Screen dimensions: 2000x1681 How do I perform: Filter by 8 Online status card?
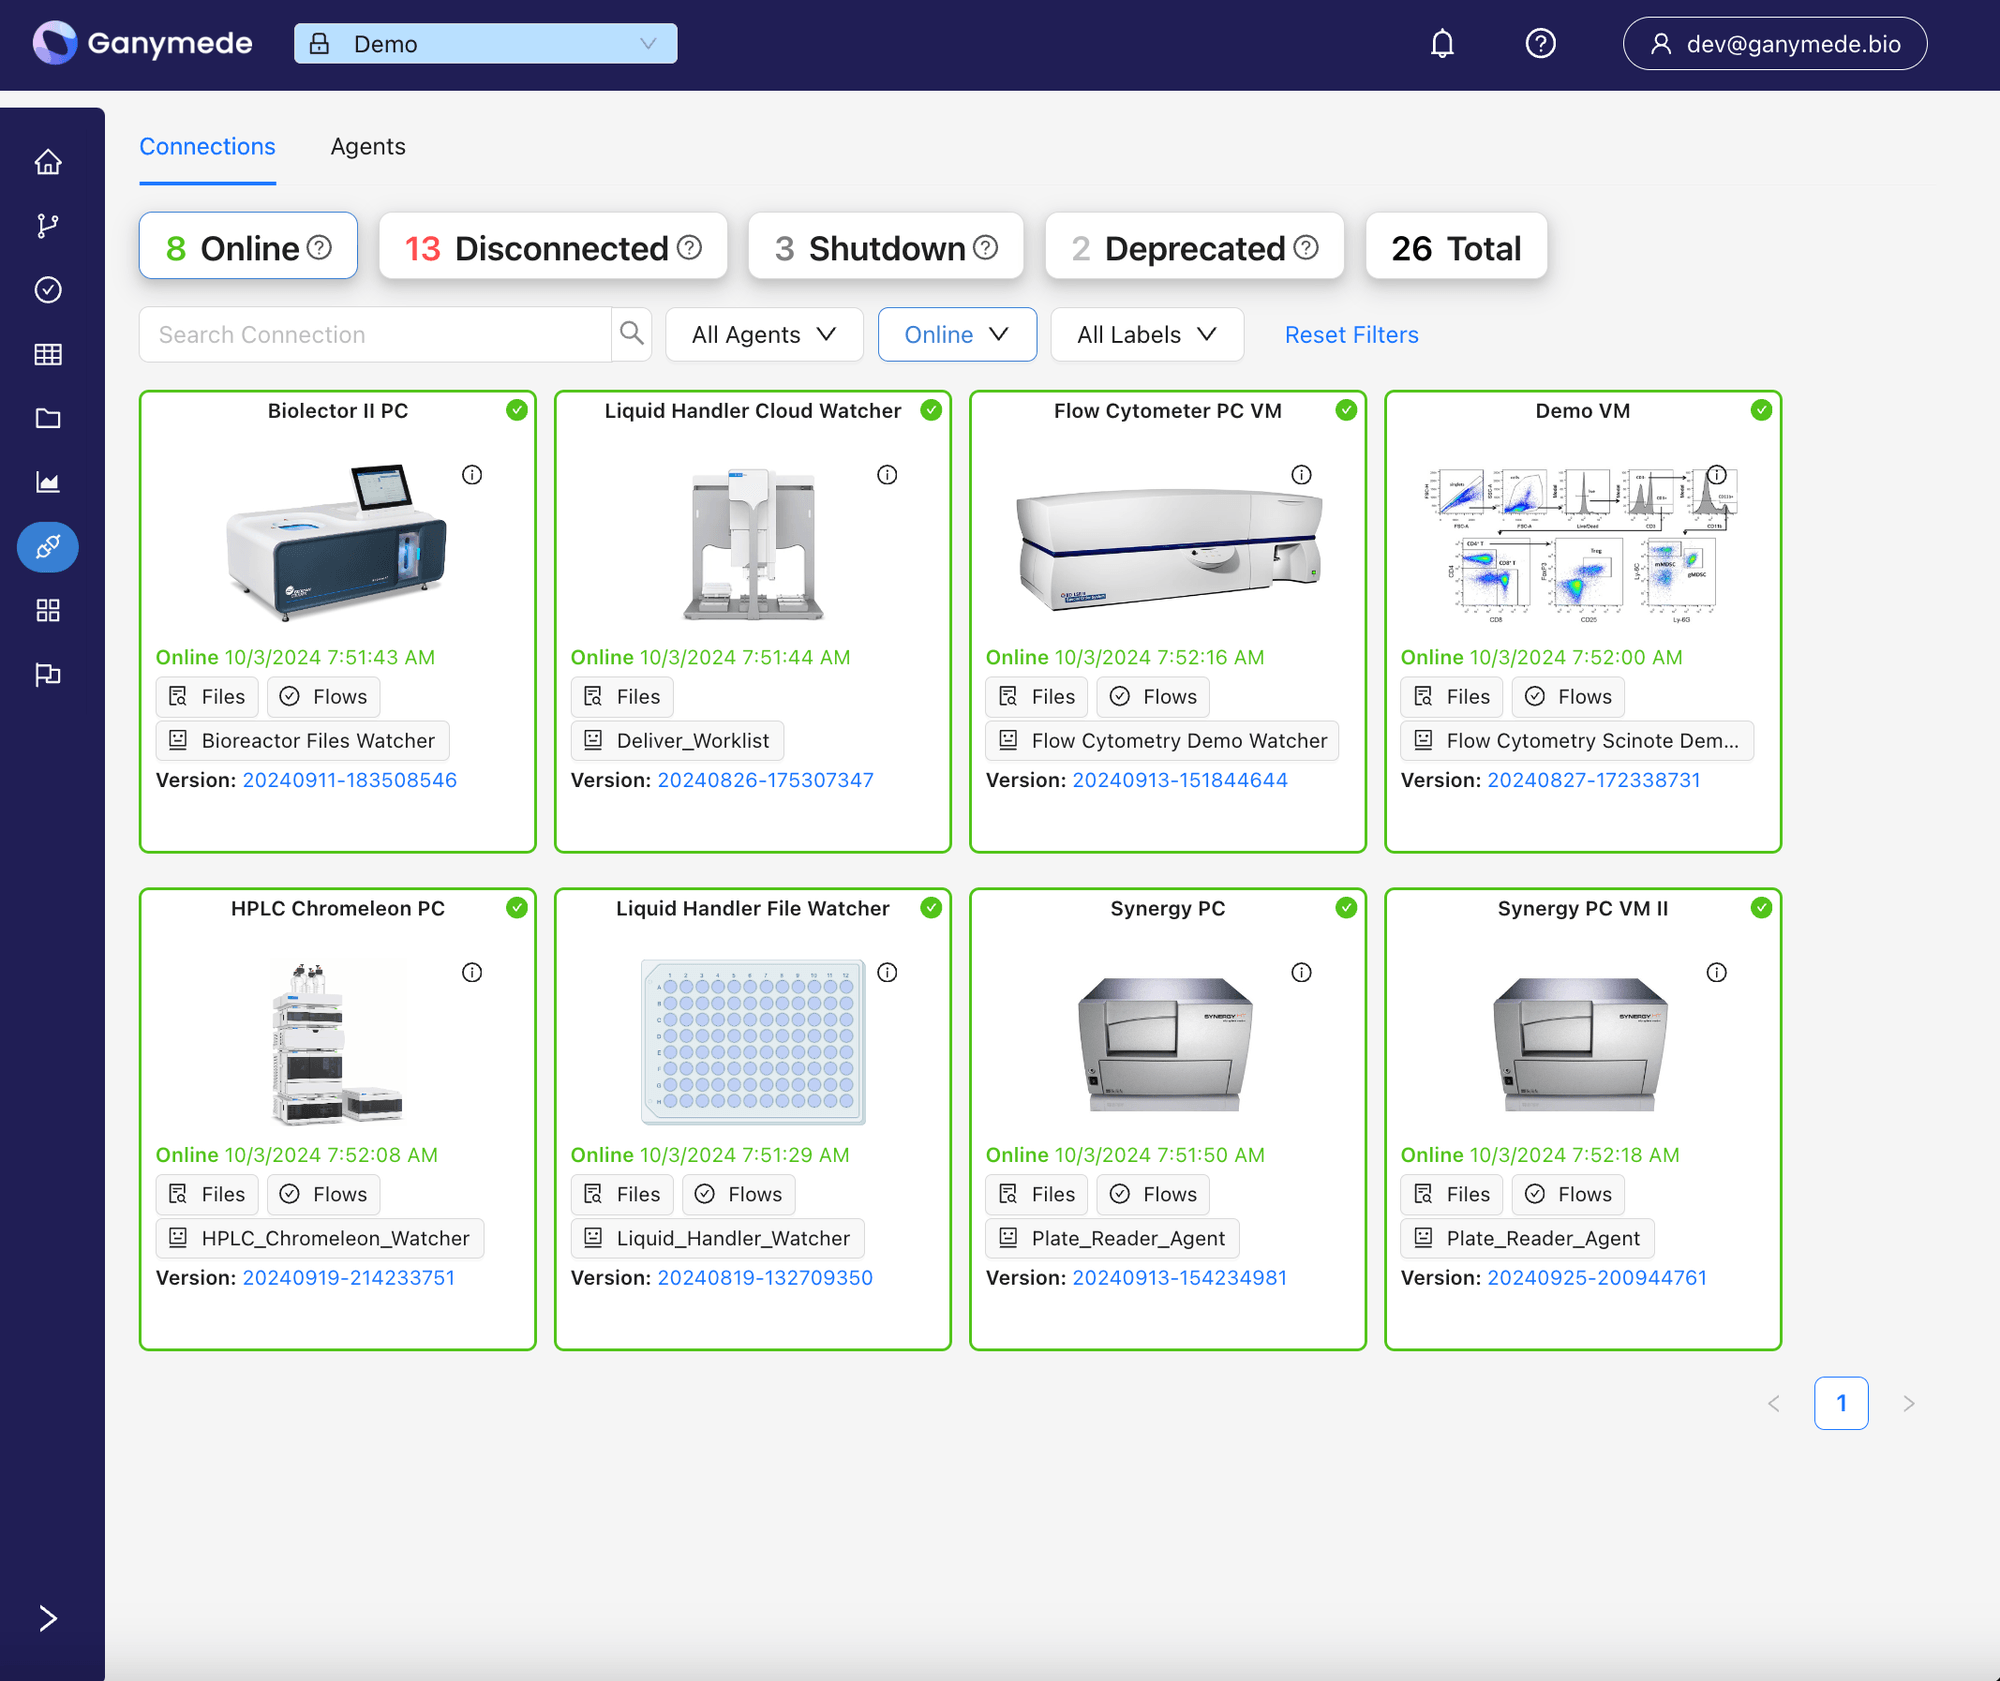248,247
